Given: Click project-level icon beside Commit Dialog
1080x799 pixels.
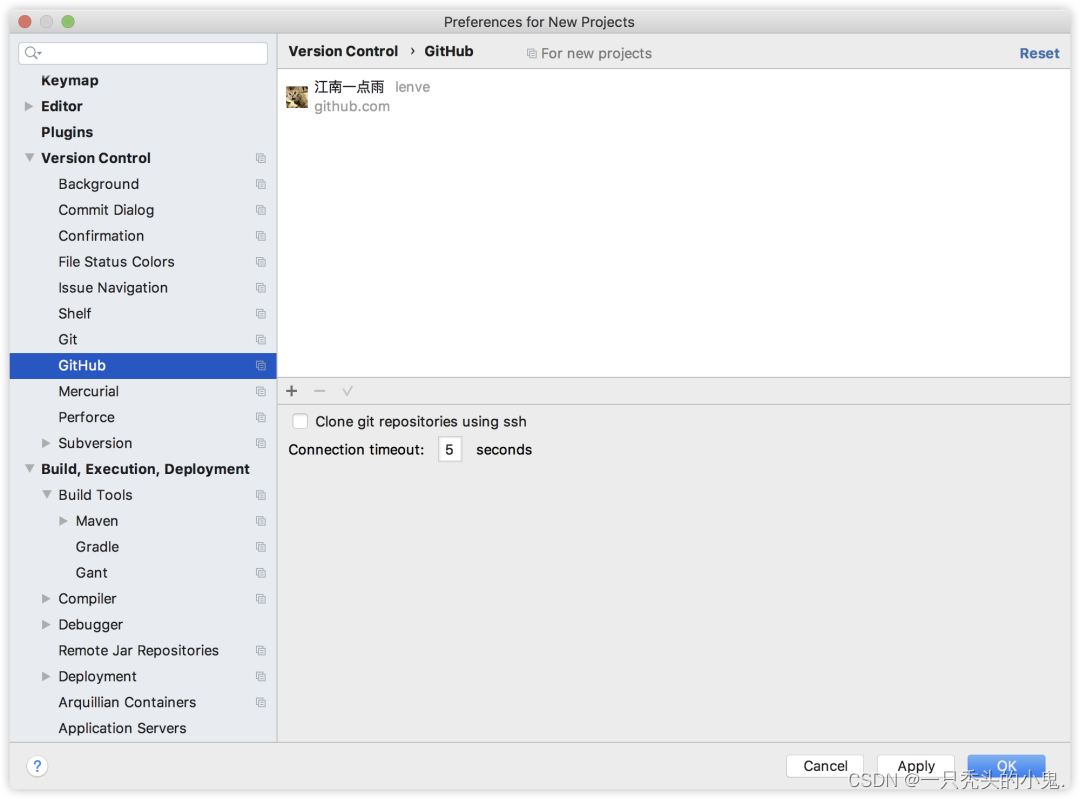Looking at the screenshot, I should point(261,210).
